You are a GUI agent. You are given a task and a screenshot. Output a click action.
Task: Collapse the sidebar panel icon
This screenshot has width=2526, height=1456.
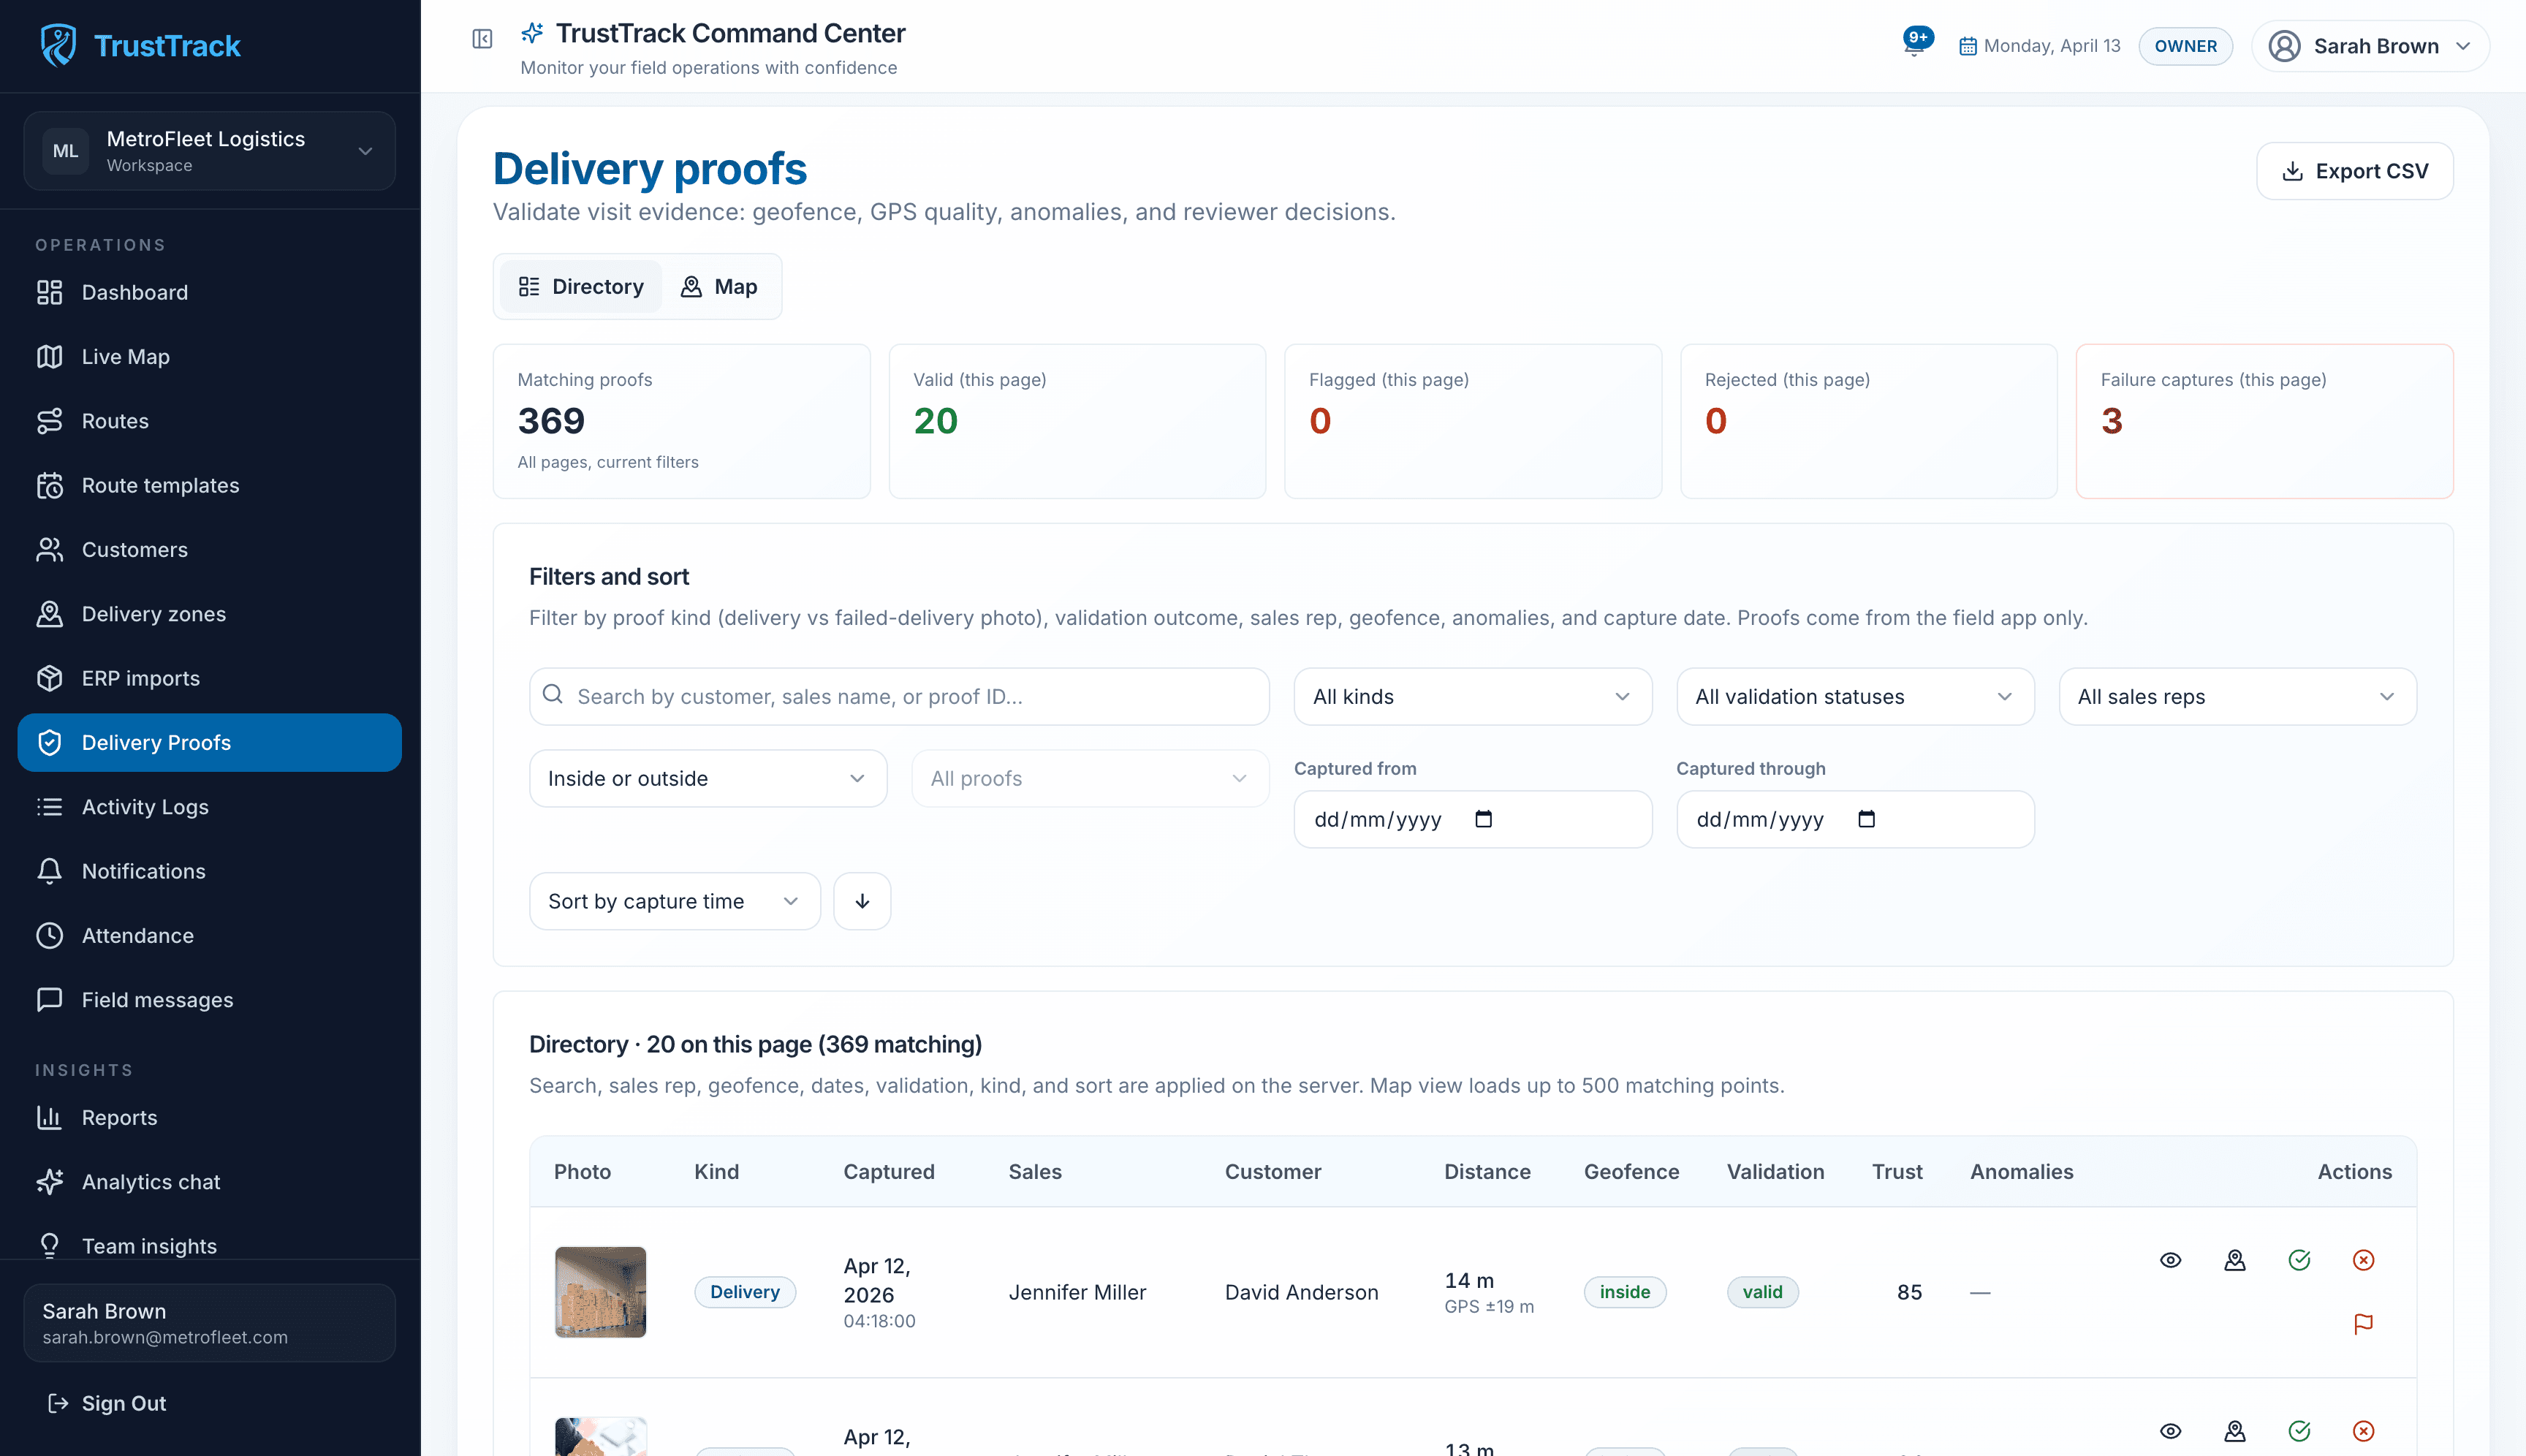[x=482, y=39]
